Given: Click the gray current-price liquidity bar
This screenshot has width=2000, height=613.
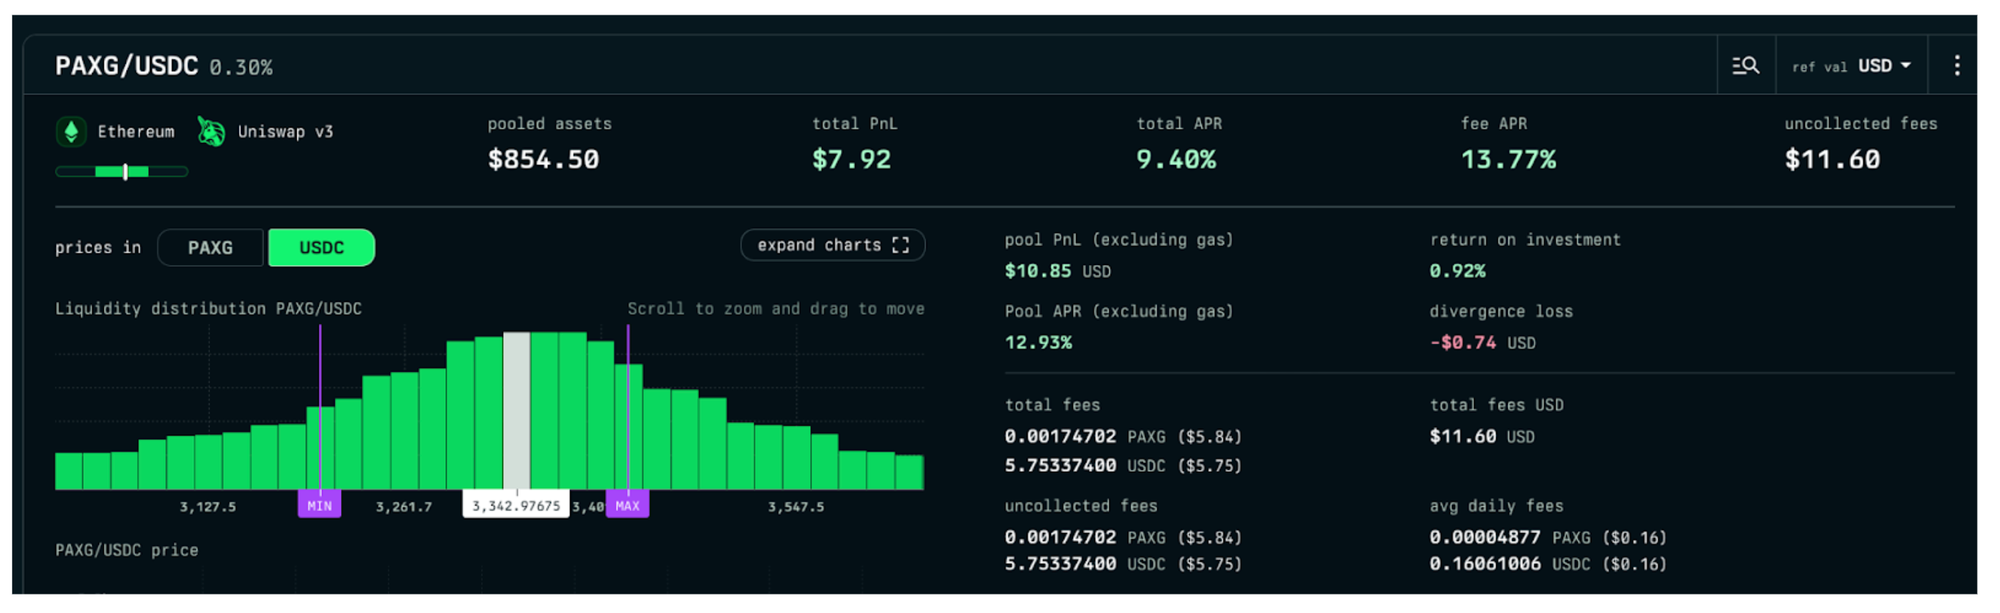Looking at the screenshot, I should pos(516,411).
